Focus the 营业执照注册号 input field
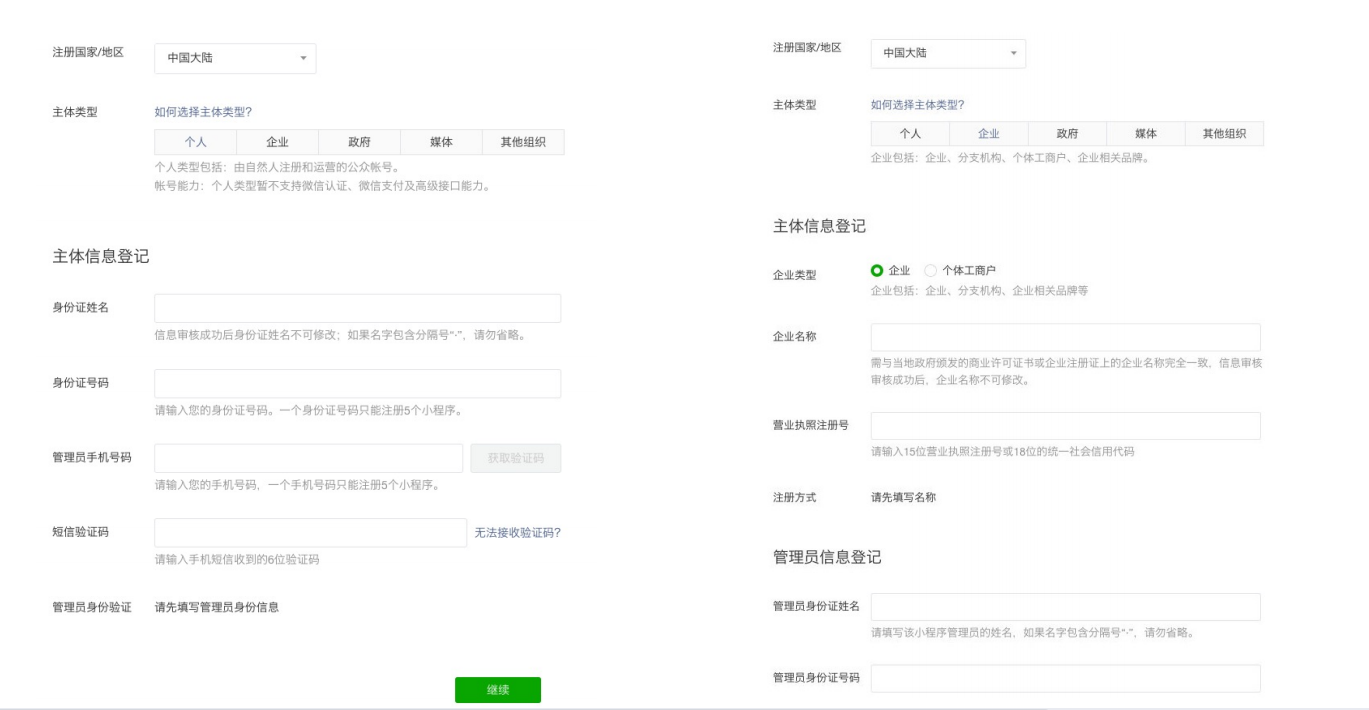The image size is (1369, 710). [1065, 426]
